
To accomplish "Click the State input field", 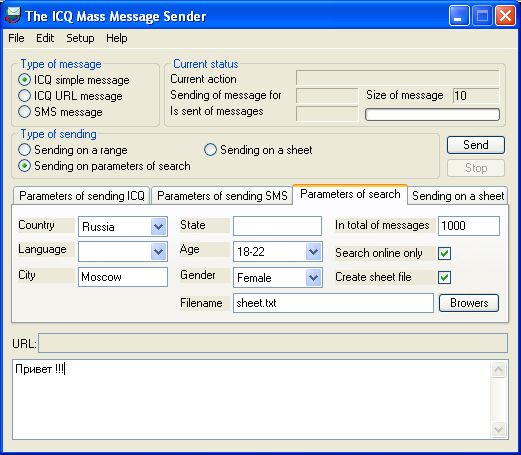I will coord(277,226).
